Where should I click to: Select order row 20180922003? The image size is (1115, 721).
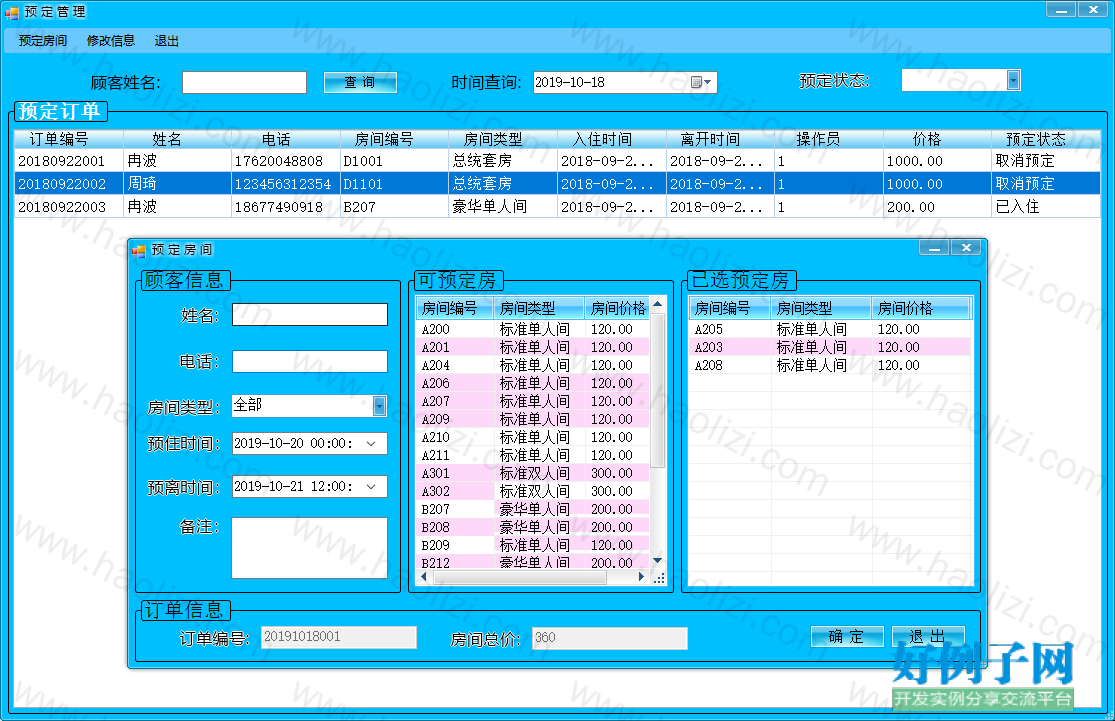[557, 207]
